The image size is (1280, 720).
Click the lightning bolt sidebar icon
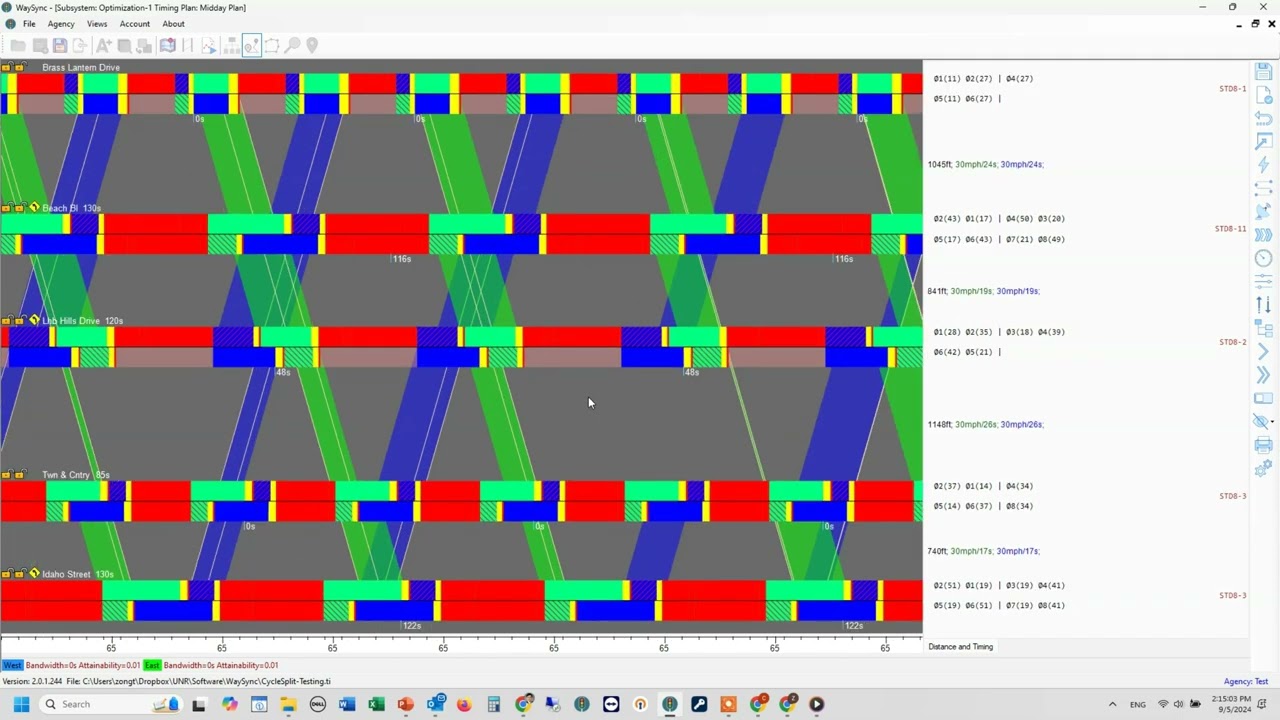(x=1264, y=165)
